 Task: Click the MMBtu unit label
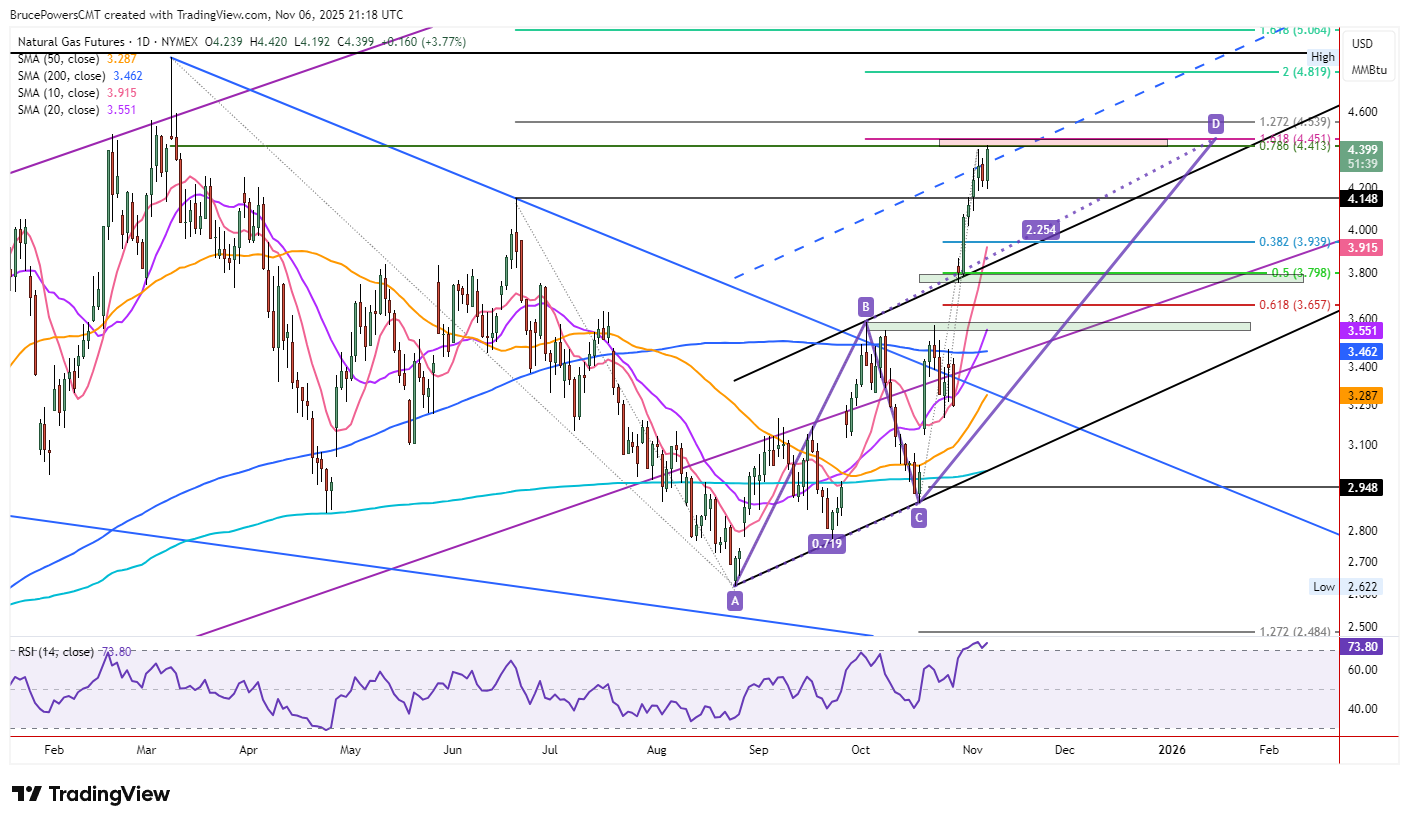coord(1368,70)
